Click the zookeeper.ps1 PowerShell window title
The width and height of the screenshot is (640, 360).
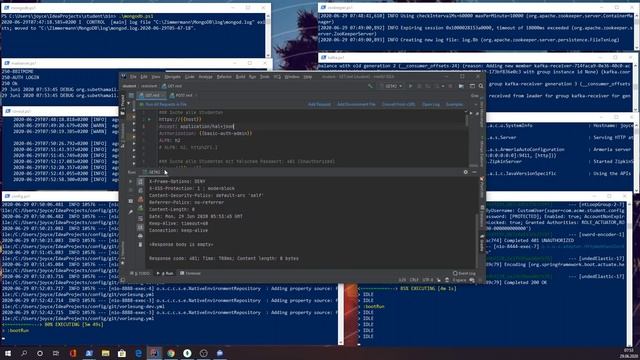point(340,7)
